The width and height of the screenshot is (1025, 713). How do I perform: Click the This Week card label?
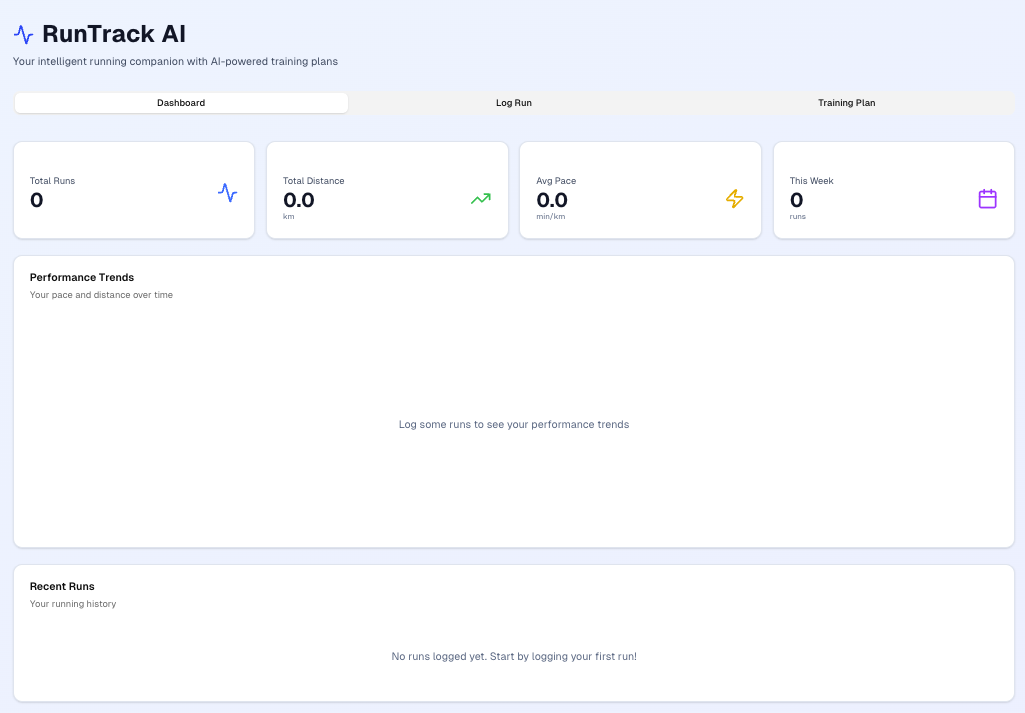pos(811,181)
